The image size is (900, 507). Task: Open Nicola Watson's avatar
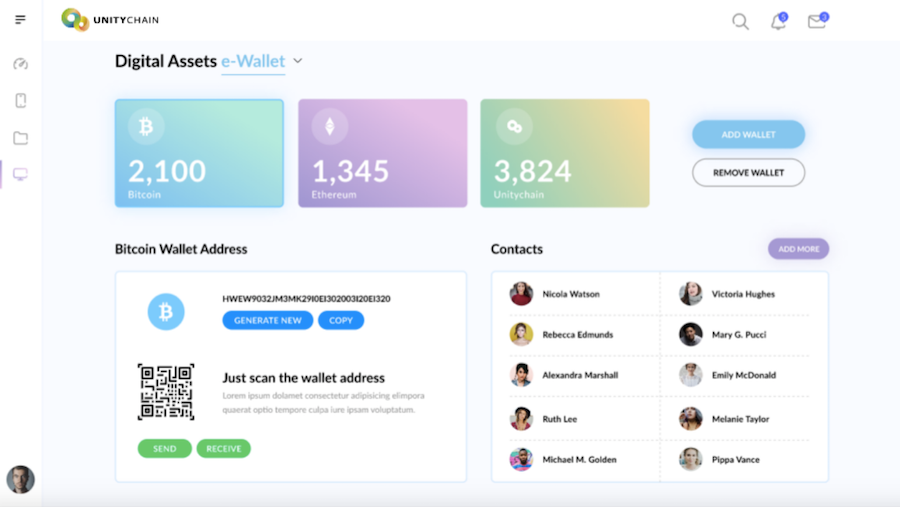click(521, 293)
